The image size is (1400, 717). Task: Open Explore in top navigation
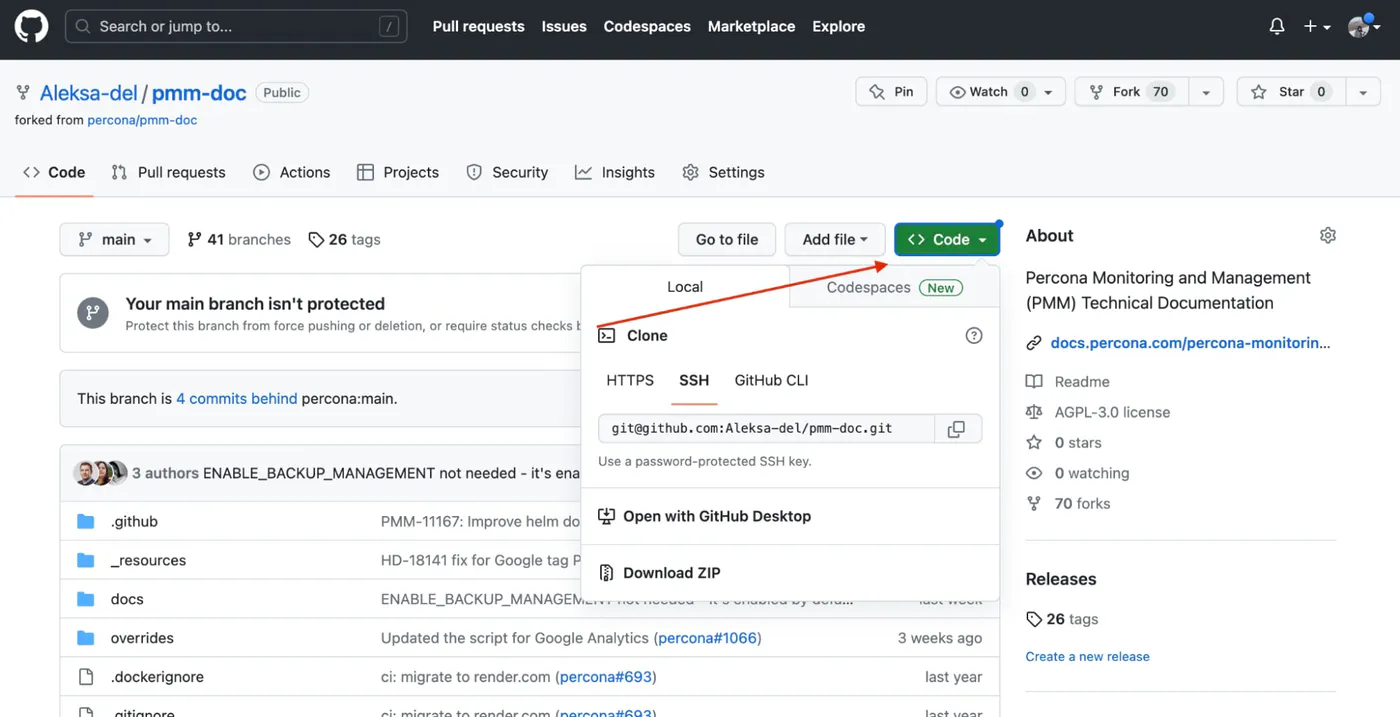(x=838, y=27)
